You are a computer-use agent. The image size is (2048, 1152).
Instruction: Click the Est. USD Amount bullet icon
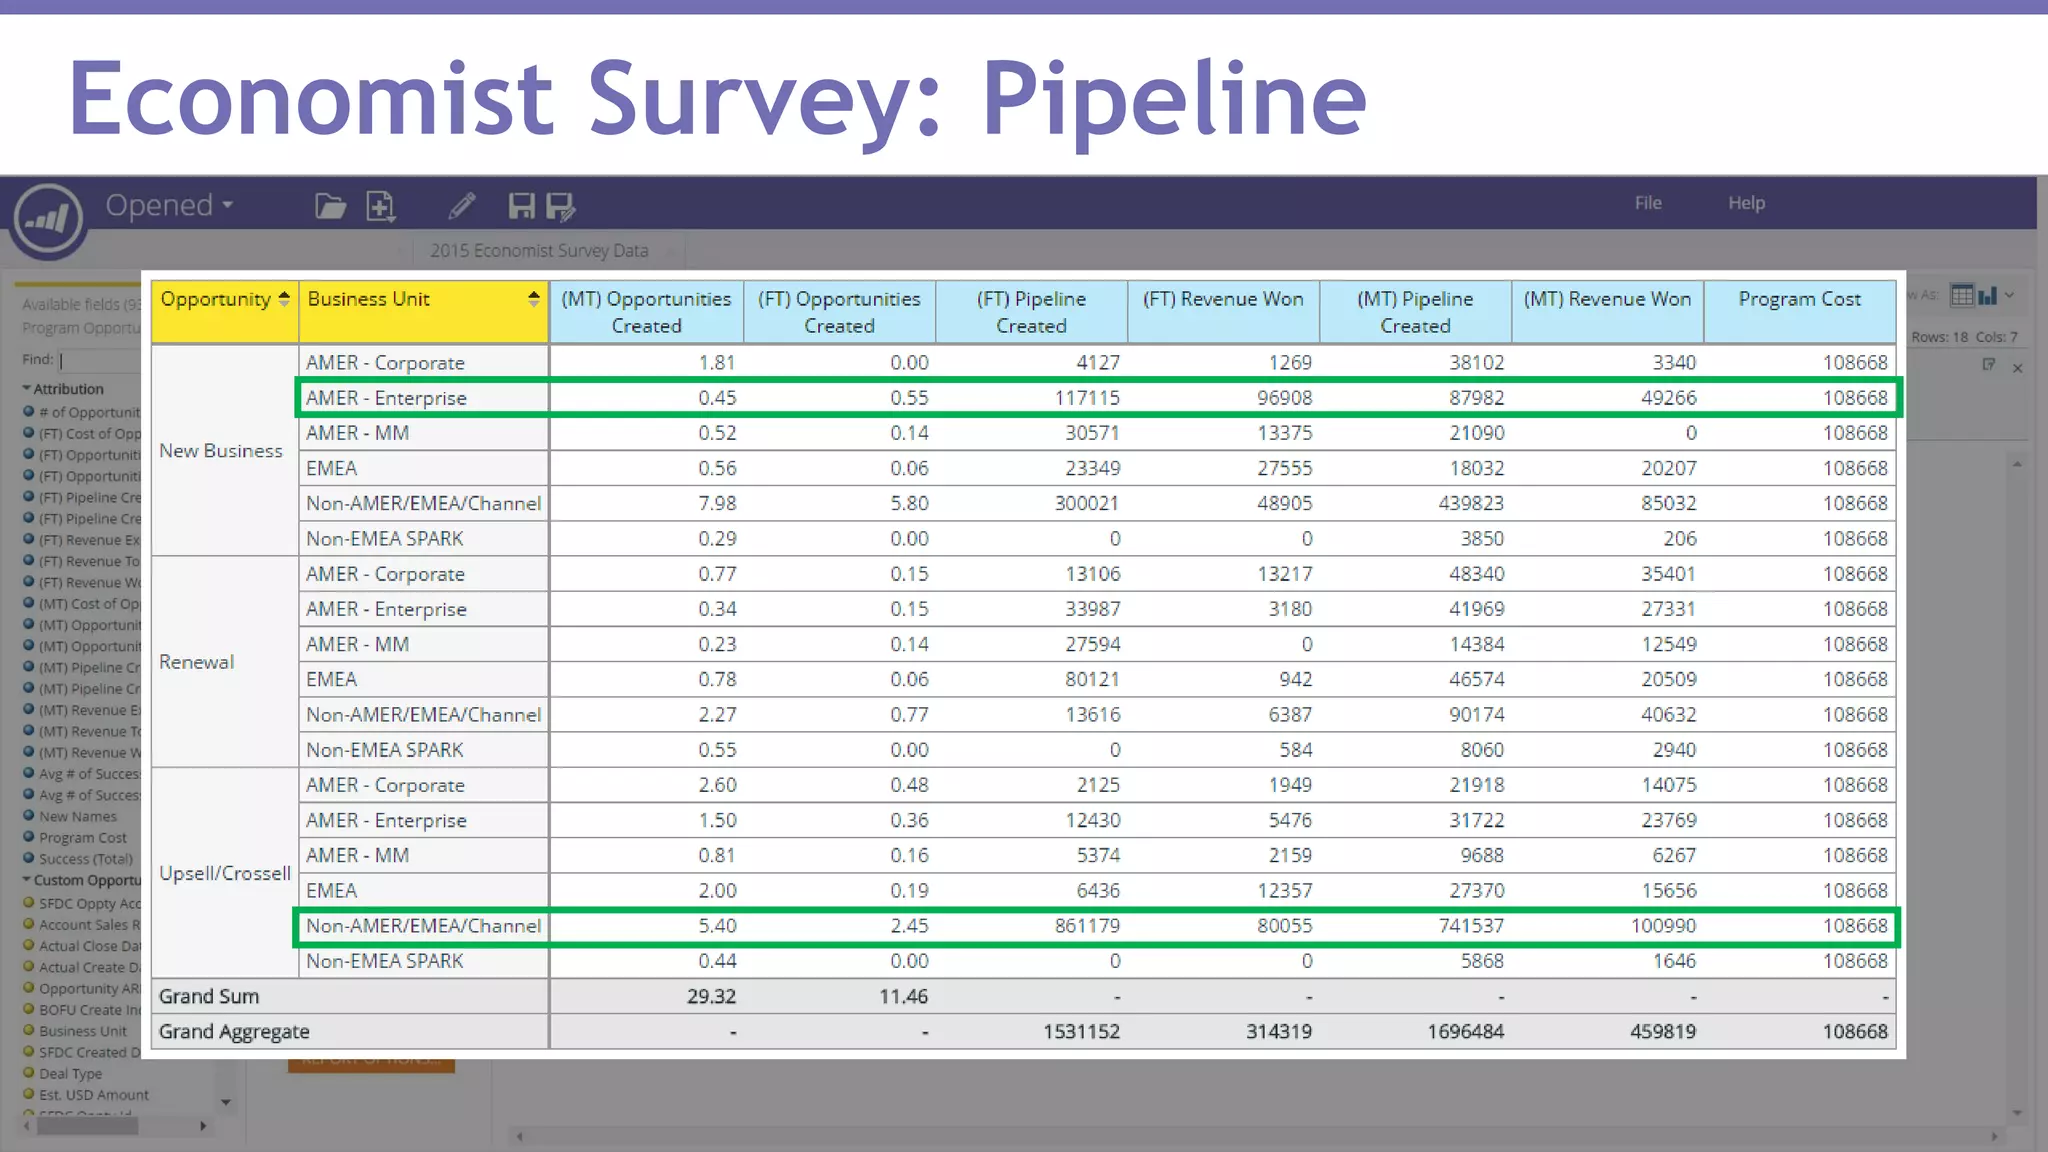(x=29, y=1094)
